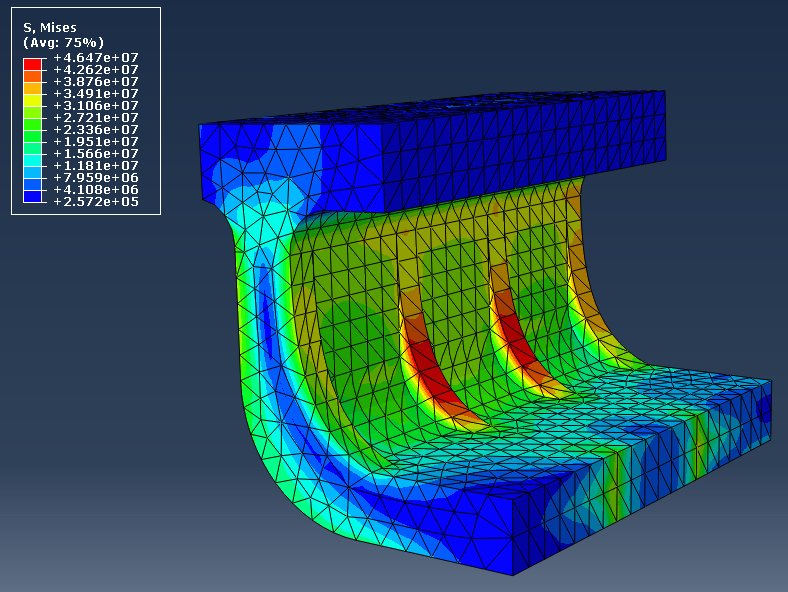Select the +4.647e+07 maximum legend value
788x592 pixels.
[95, 57]
